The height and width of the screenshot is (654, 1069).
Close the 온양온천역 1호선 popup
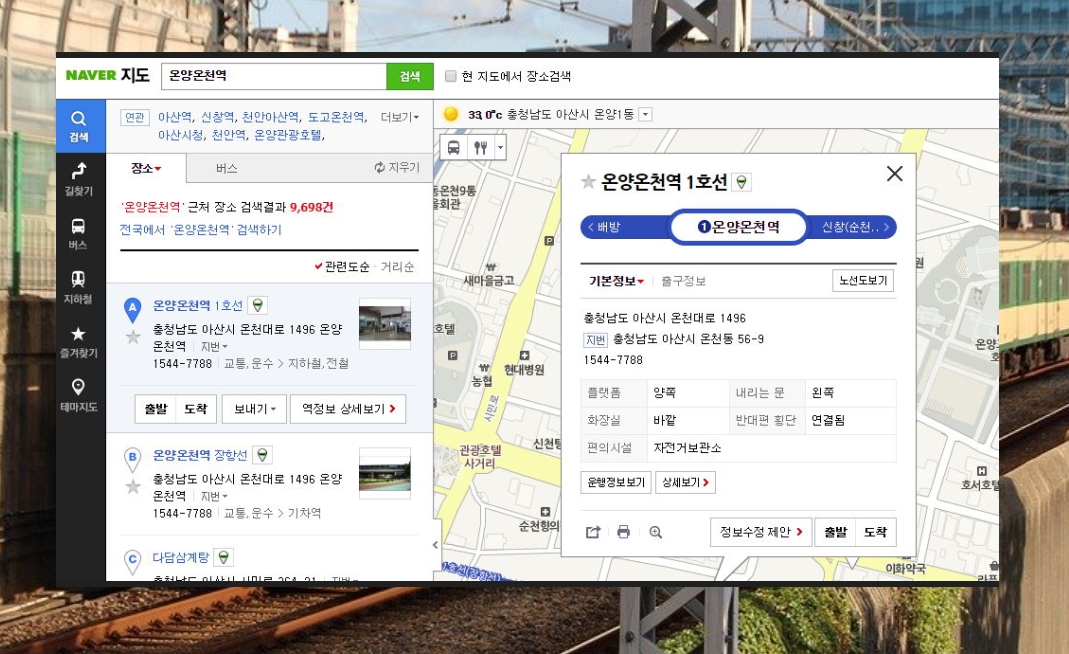[x=894, y=173]
